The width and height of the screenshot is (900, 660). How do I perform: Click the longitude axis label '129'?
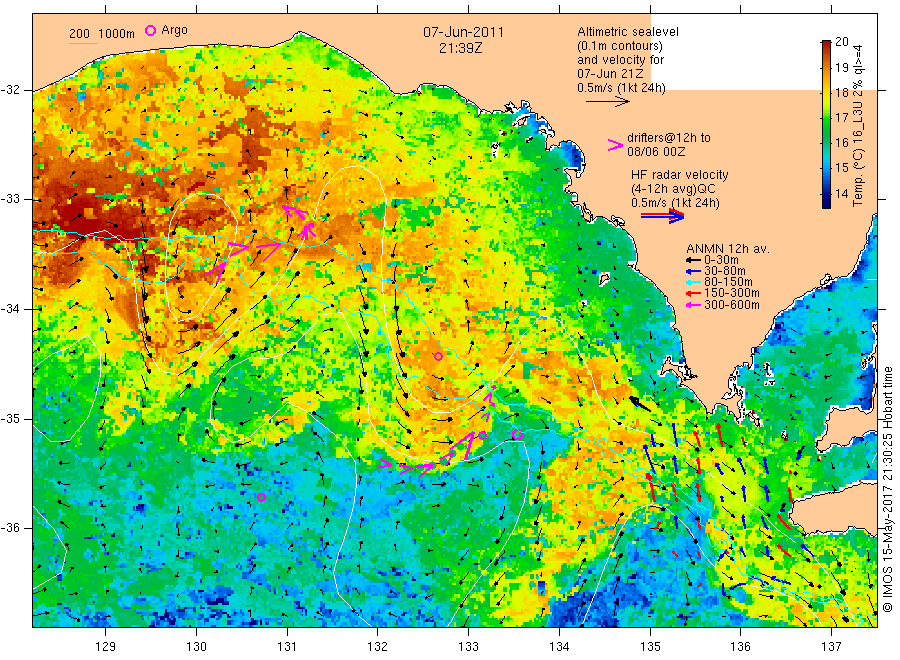pos(106,647)
